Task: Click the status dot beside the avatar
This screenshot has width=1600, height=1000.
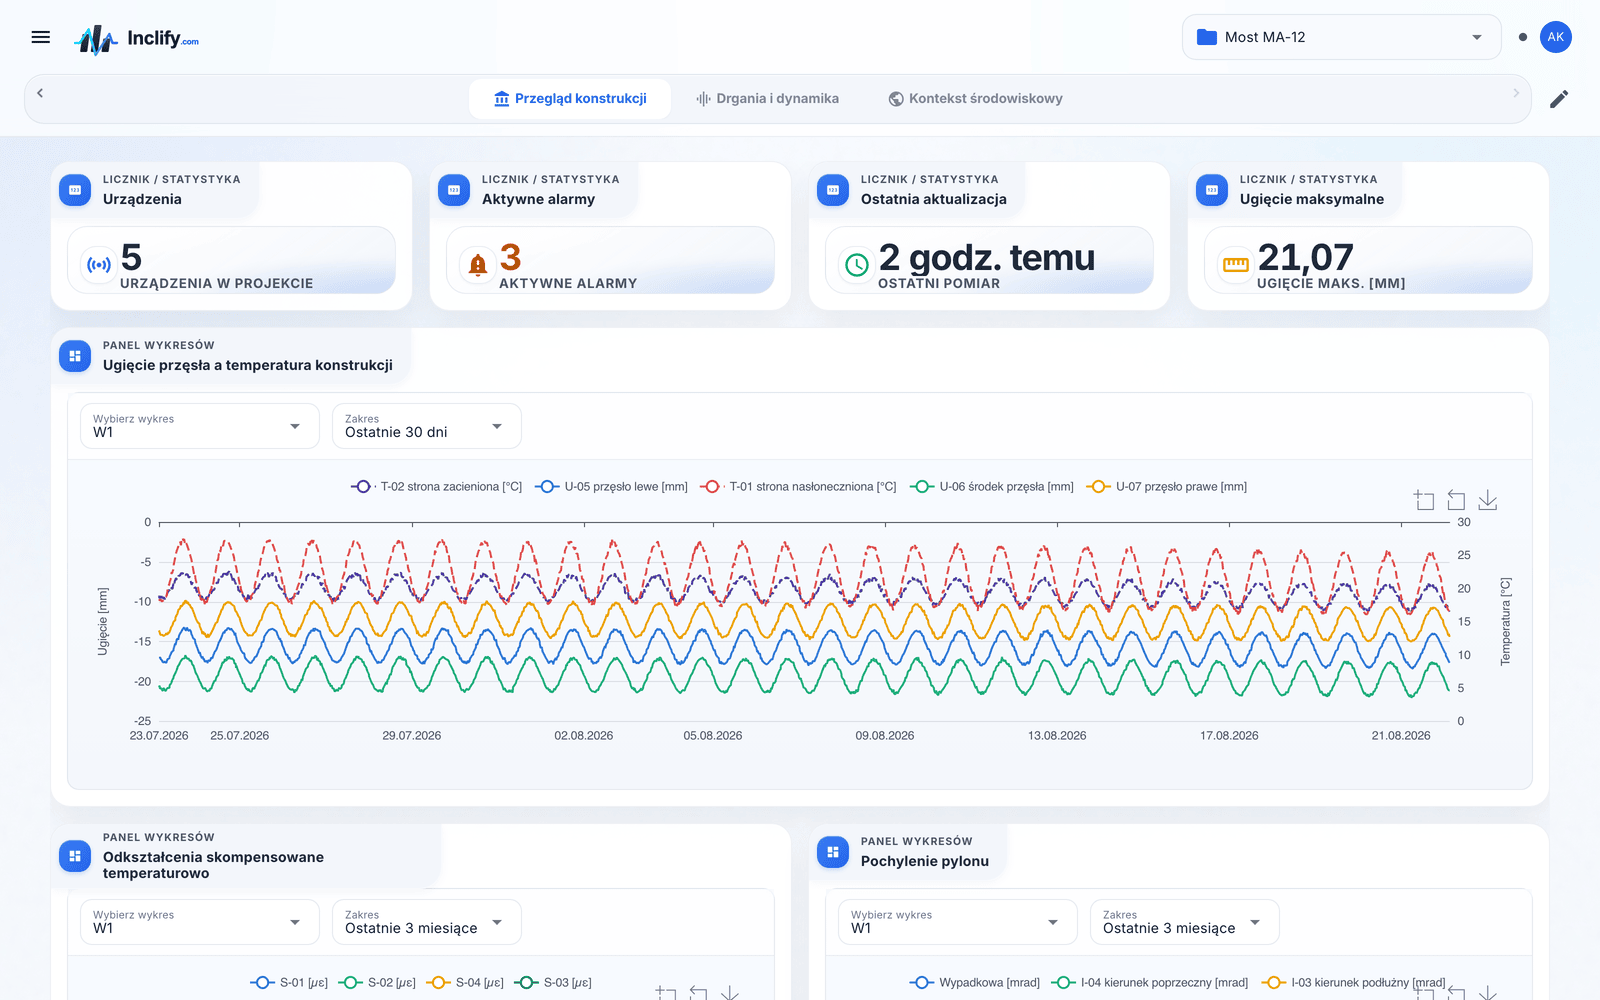Action: coord(1523,37)
